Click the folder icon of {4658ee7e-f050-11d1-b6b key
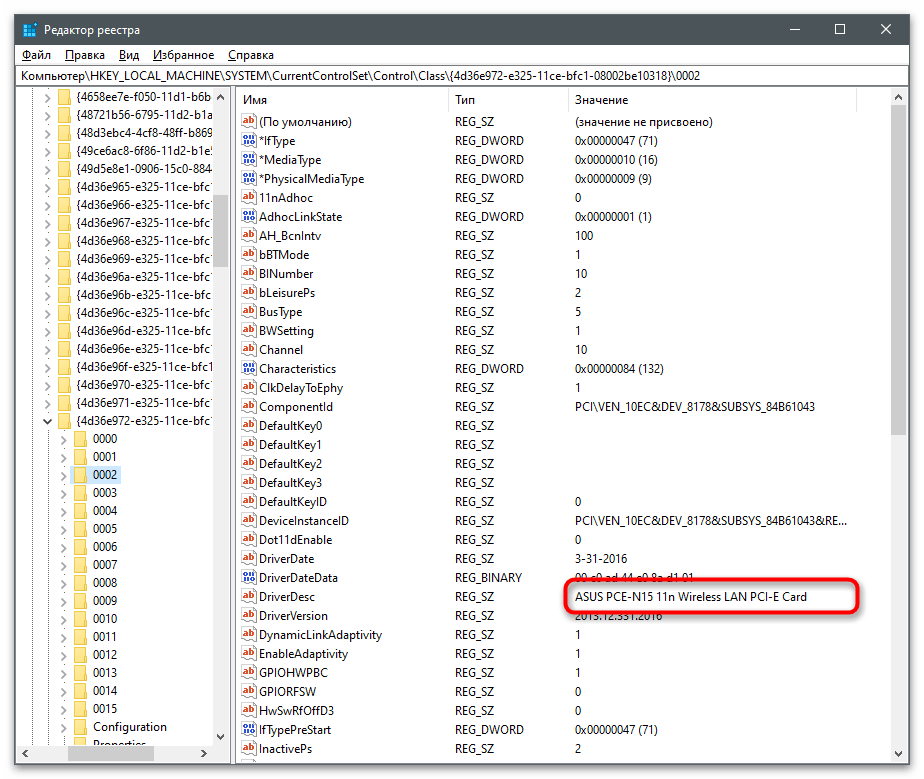The image size is (924, 779). point(65,97)
